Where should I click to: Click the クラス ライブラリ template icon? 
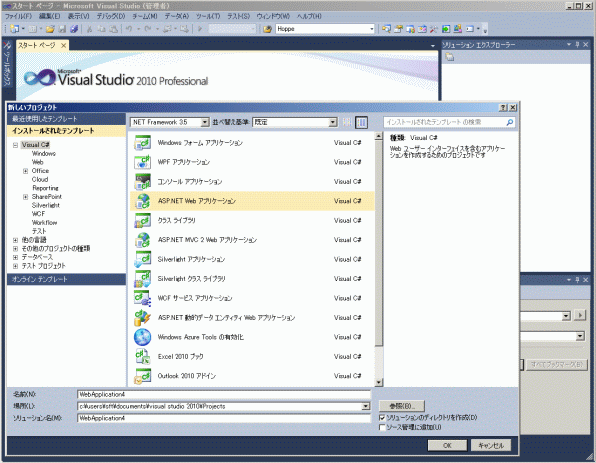coord(143,220)
